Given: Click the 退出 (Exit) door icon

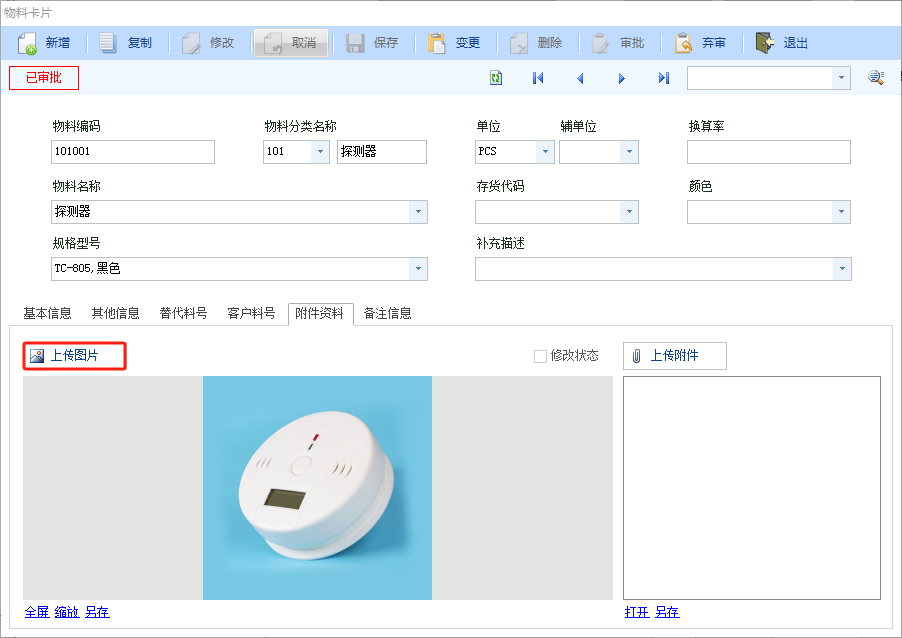Looking at the screenshot, I should 765,43.
